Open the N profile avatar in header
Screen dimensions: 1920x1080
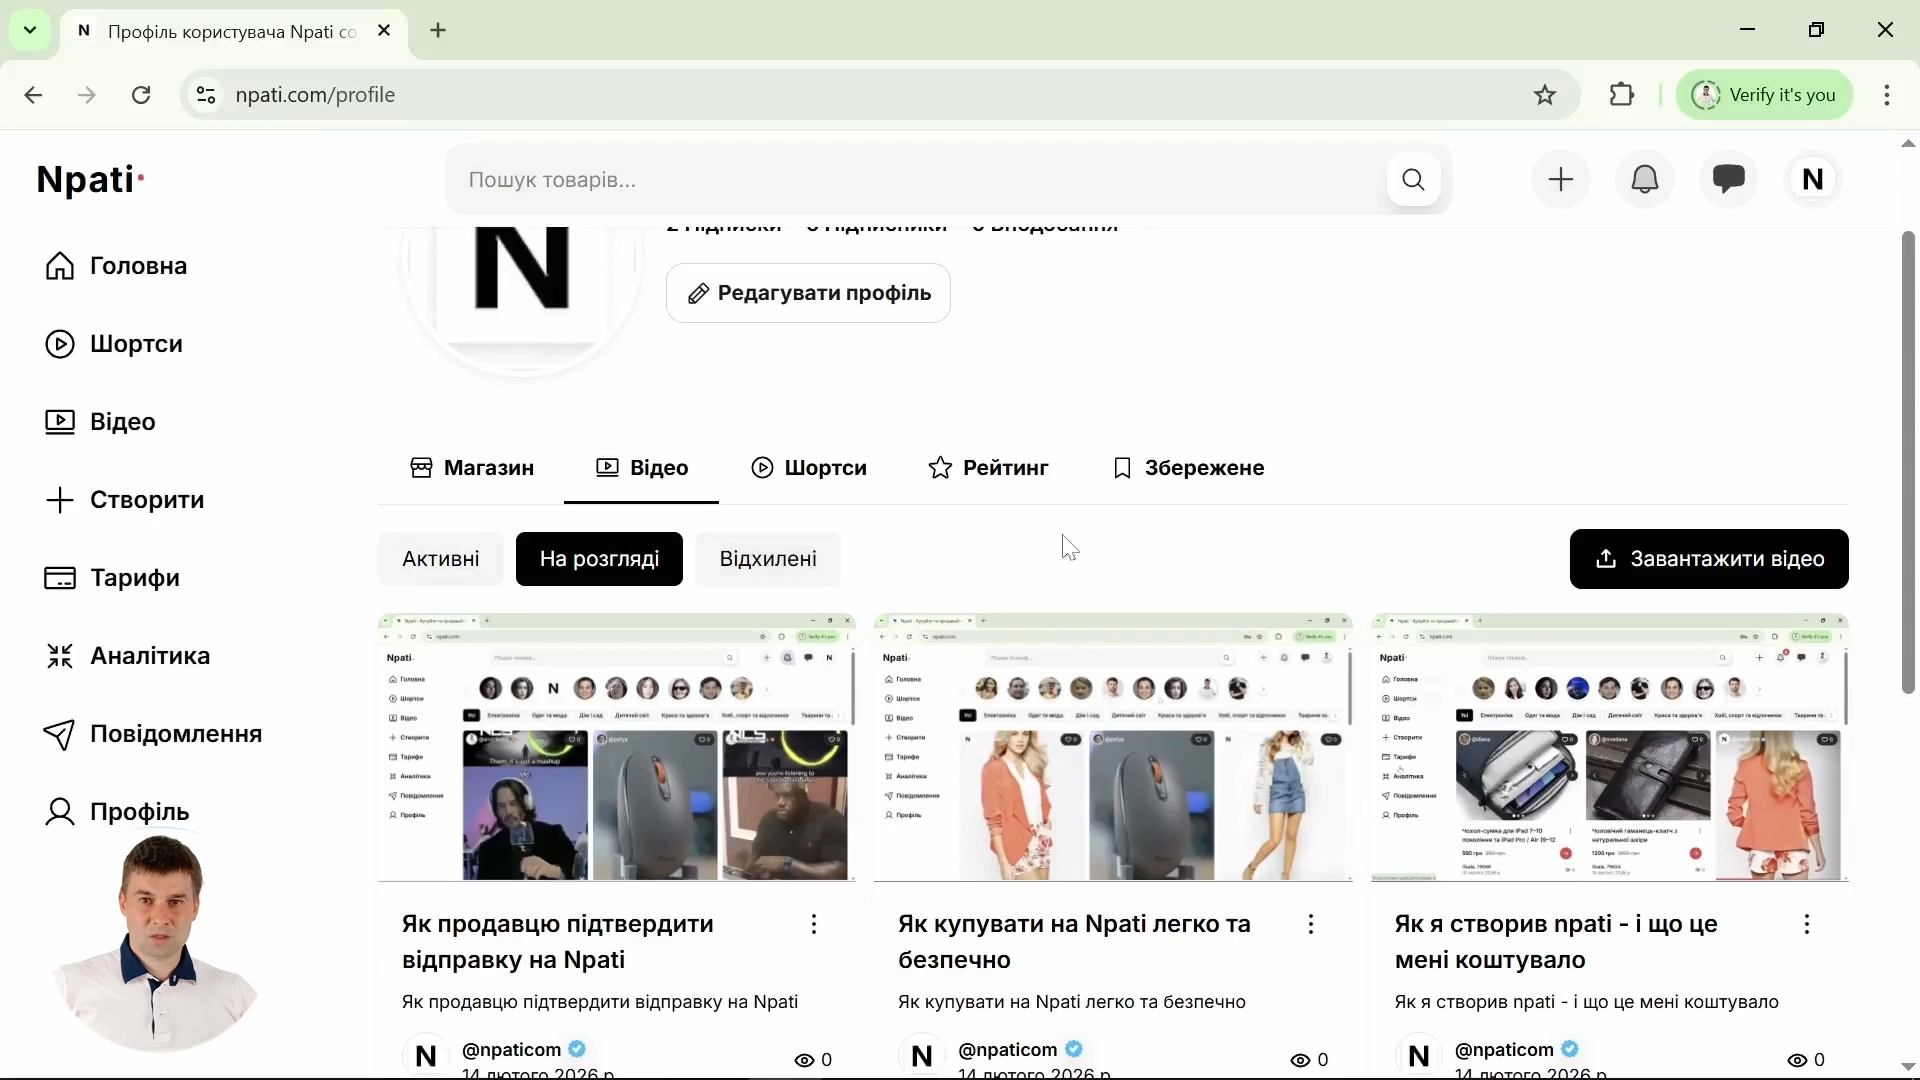pyautogui.click(x=1813, y=180)
